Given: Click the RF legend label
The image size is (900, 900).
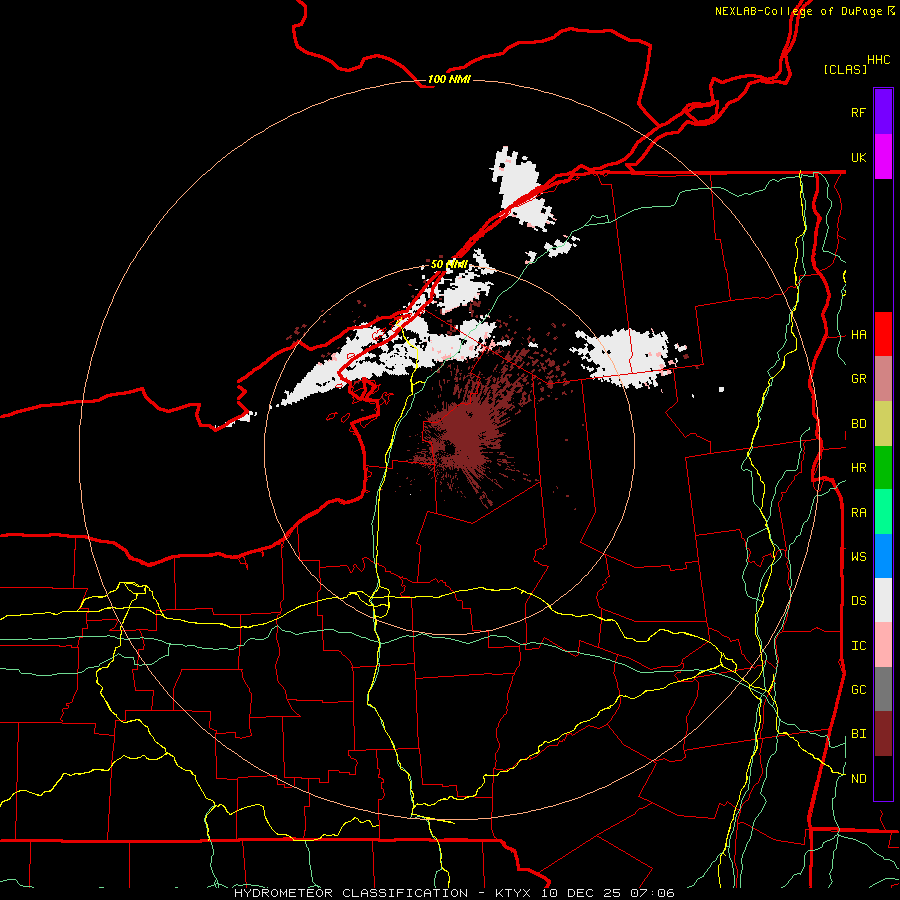Looking at the screenshot, I should (x=858, y=112).
